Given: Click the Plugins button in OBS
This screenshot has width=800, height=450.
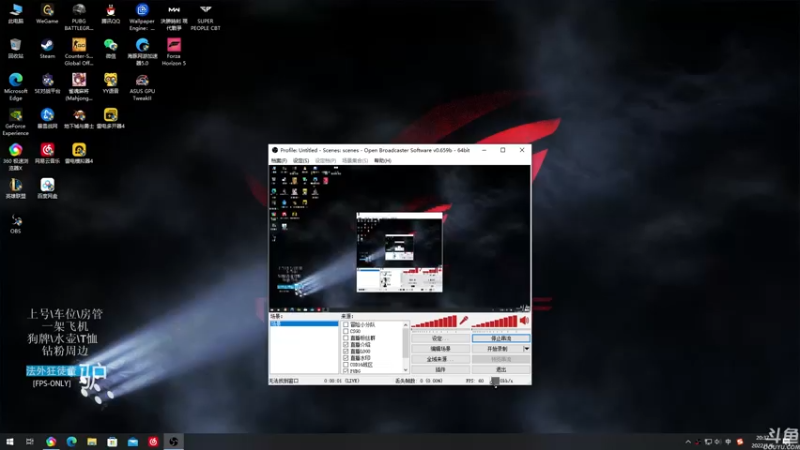Looking at the screenshot, I should click(441, 369).
